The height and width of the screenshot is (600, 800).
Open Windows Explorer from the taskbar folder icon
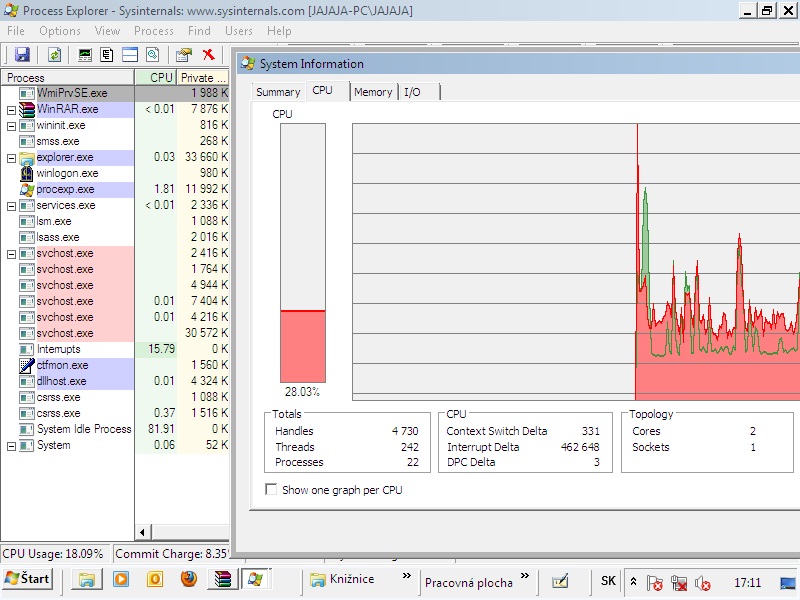[x=87, y=580]
